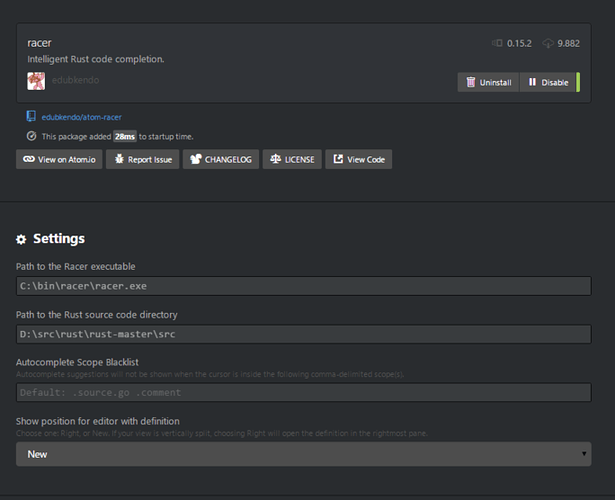615x500 pixels.
Task: Click the Settings gear icon
Action: tap(21, 239)
